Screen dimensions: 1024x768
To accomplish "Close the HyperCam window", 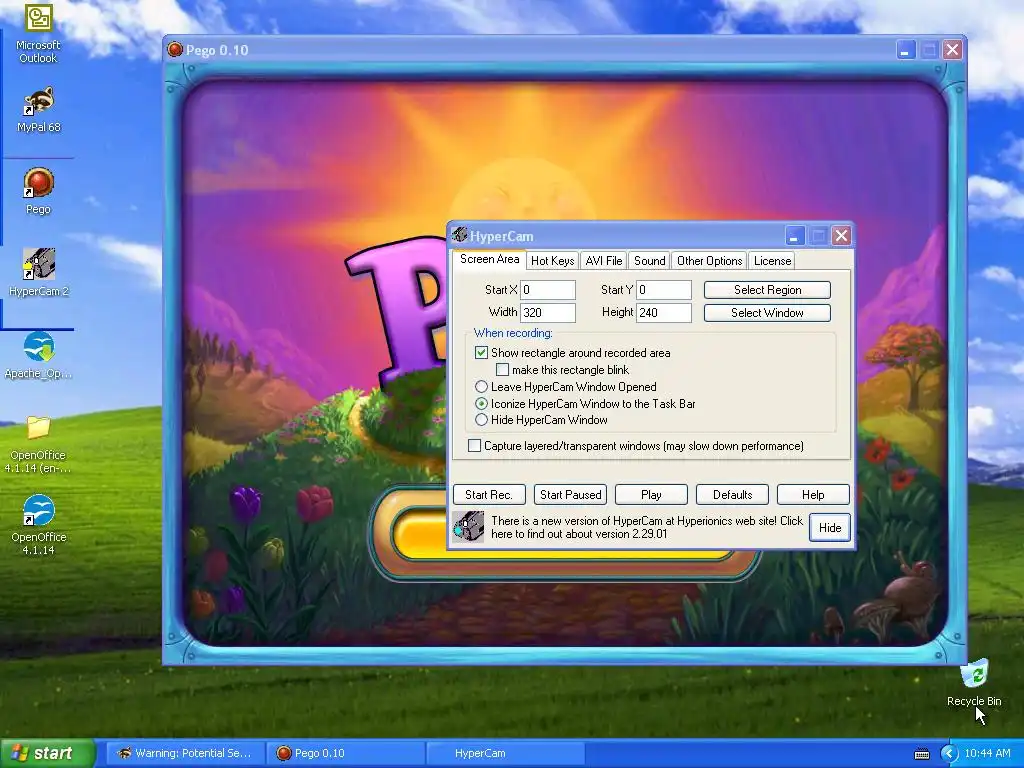I will click(x=841, y=236).
